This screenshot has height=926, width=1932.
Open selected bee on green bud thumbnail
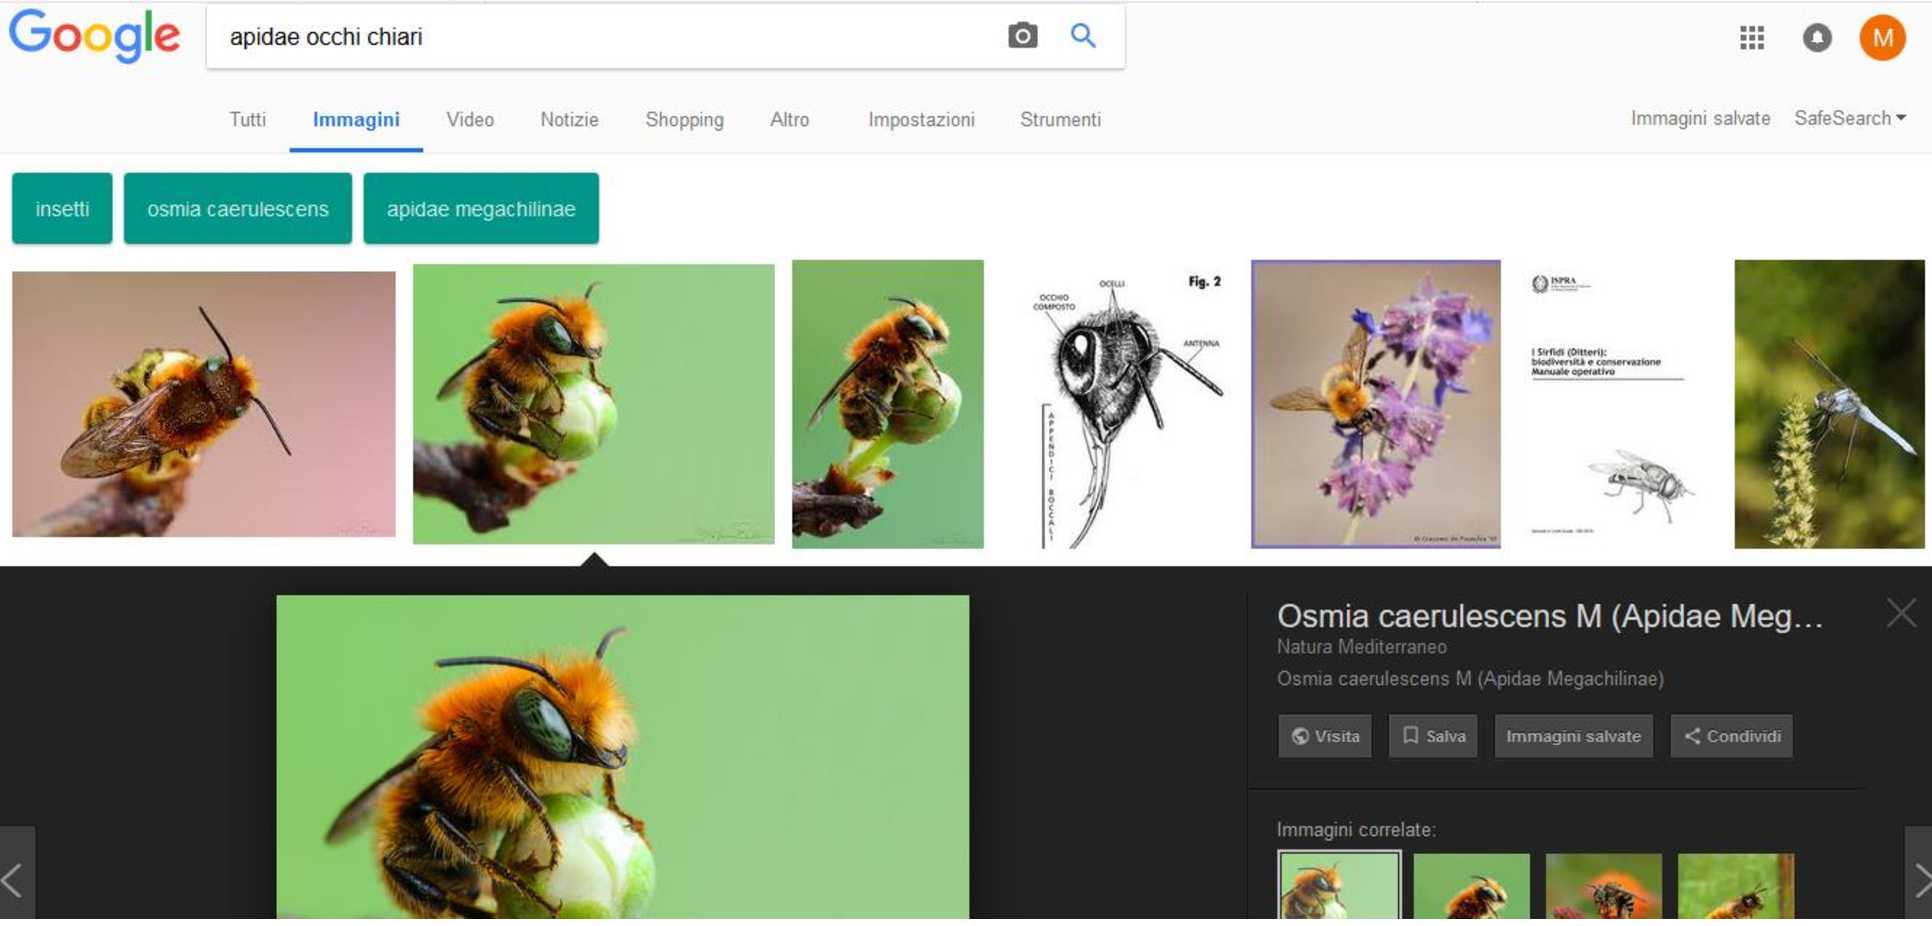[594, 404]
